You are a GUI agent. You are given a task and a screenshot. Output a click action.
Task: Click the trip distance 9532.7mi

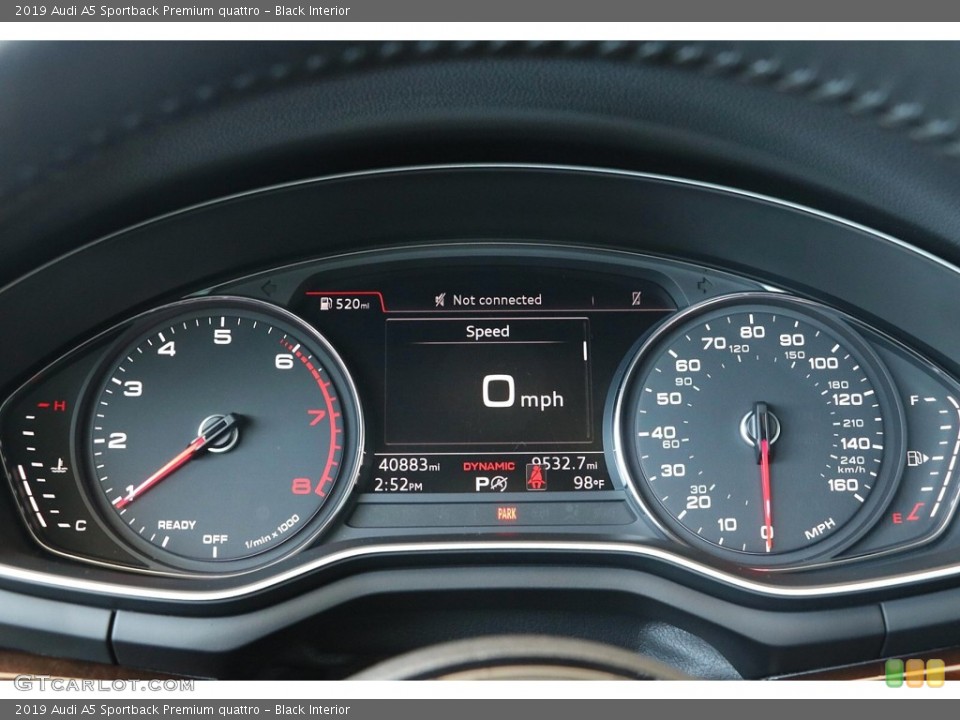click(564, 463)
